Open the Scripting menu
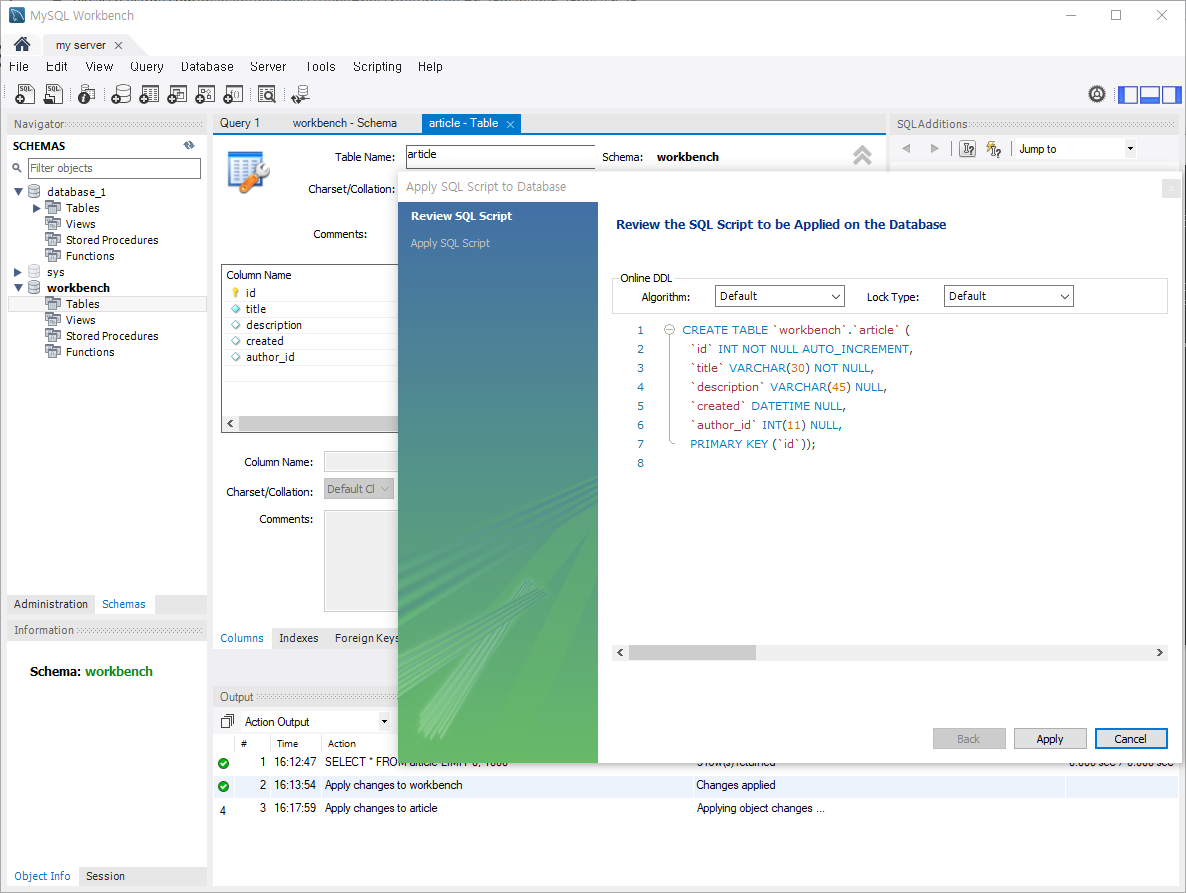This screenshot has width=1186, height=893. click(x=377, y=67)
